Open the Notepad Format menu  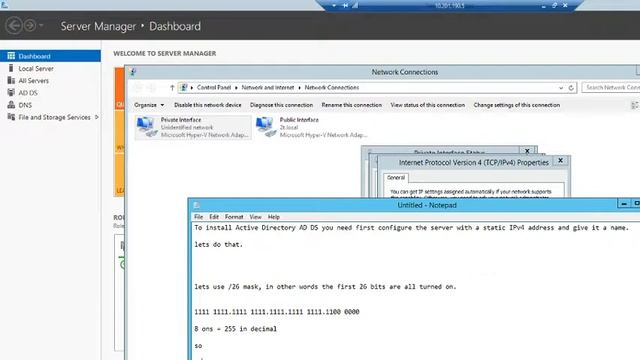tap(234, 217)
